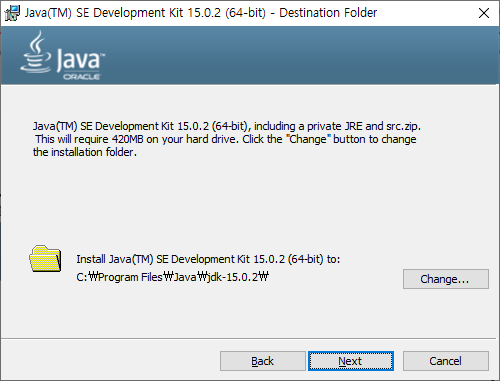The image size is (500, 381).
Task: Click the line mentioning 420MB hard drive requirement
Action: (x=226, y=139)
